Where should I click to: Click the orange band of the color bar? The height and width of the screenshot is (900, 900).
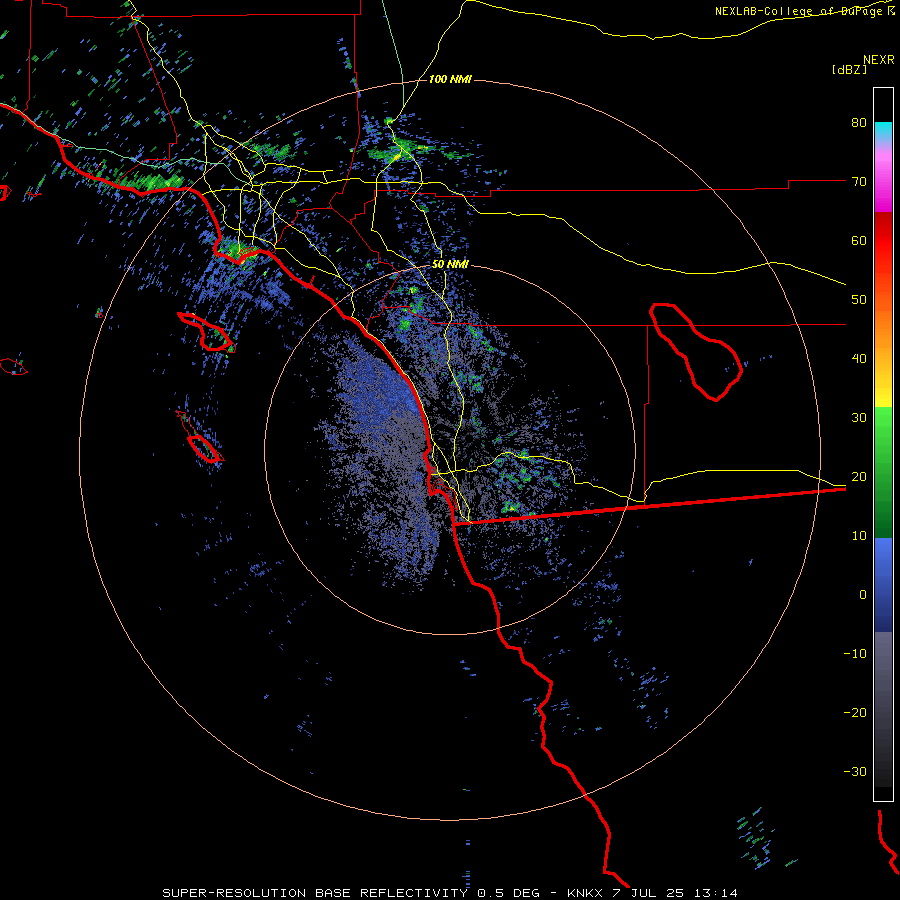coord(883,333)
